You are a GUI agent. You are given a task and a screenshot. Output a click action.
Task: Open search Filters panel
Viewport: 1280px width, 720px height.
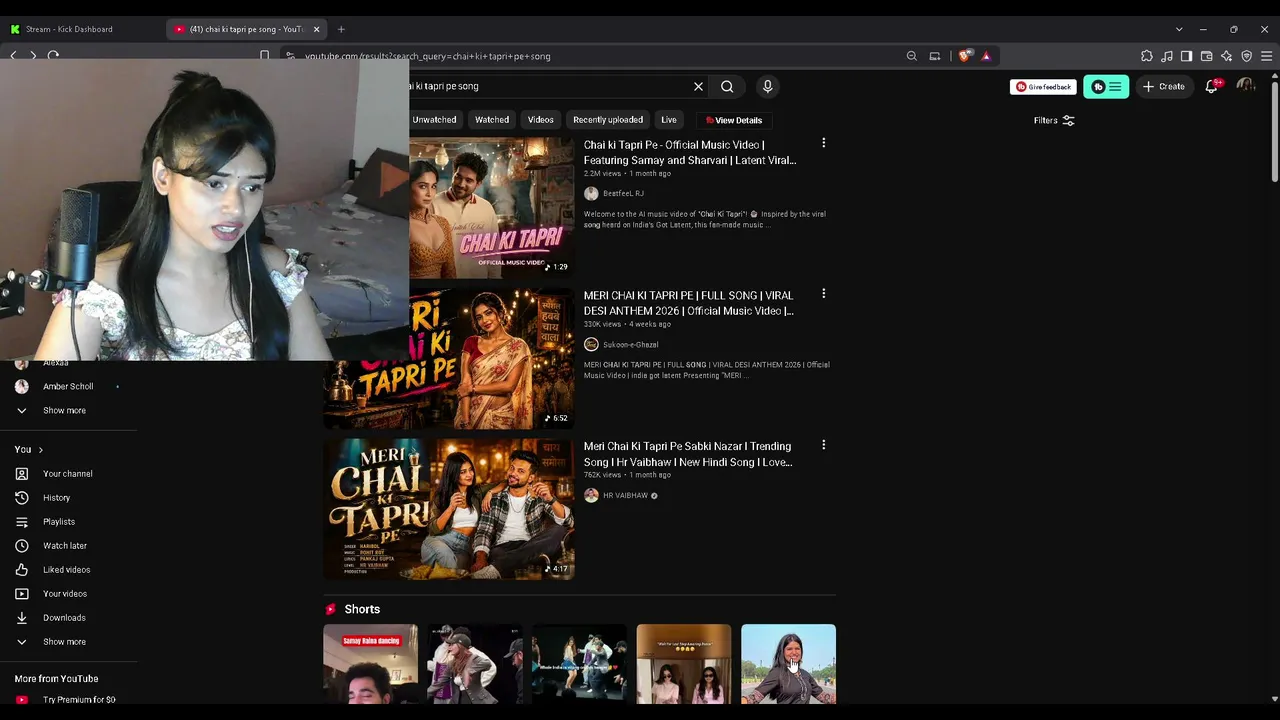1054,120
